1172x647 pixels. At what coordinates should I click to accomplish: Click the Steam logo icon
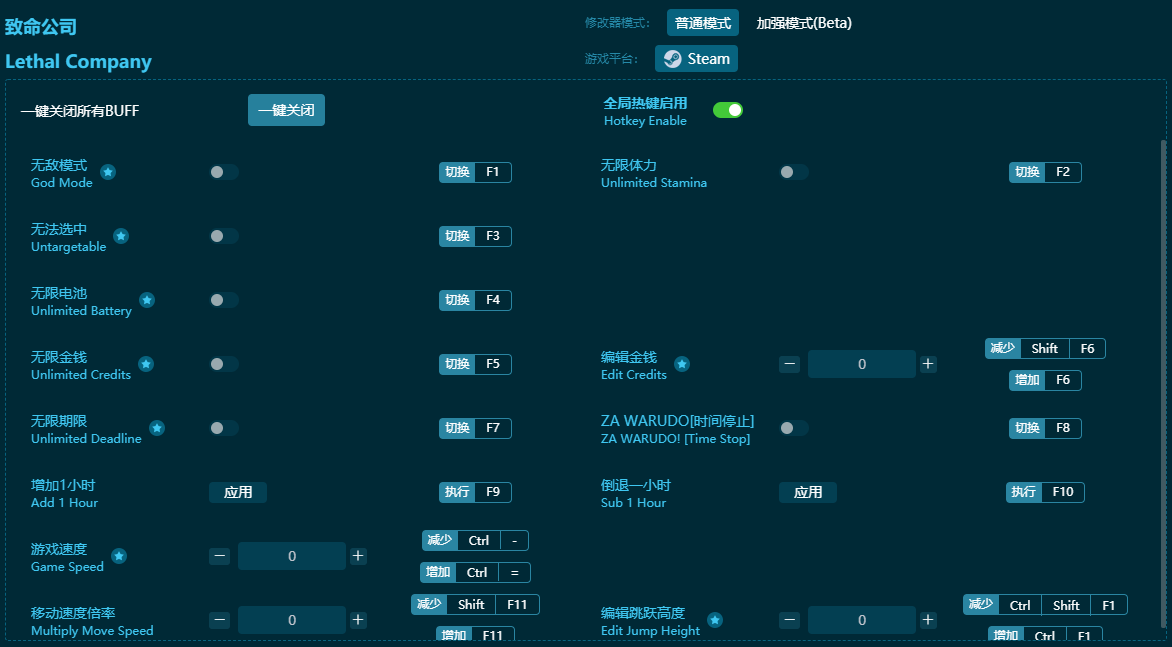tap(673, 59)
